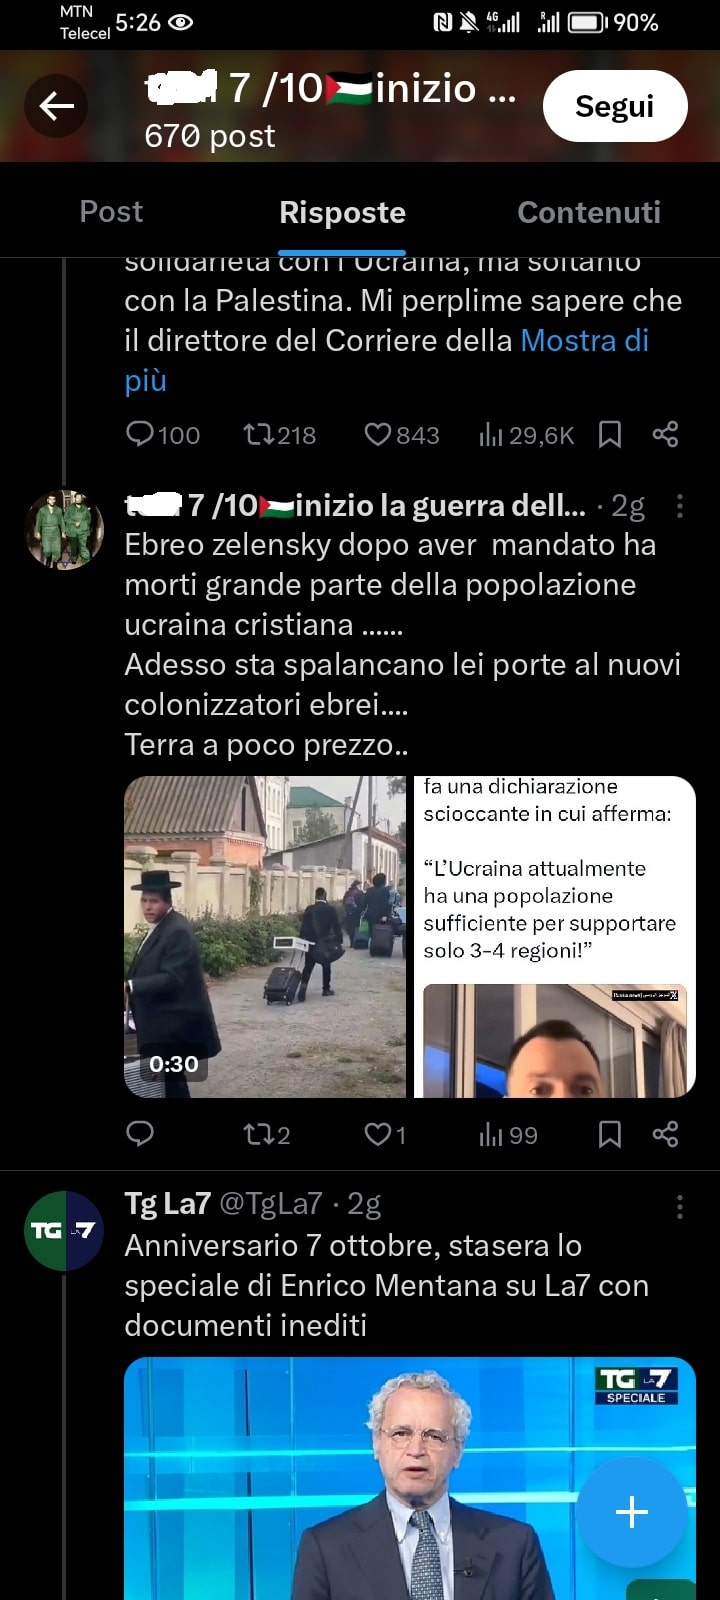
Task: Expand truncated text with Mostra di più
Action: 387,360
